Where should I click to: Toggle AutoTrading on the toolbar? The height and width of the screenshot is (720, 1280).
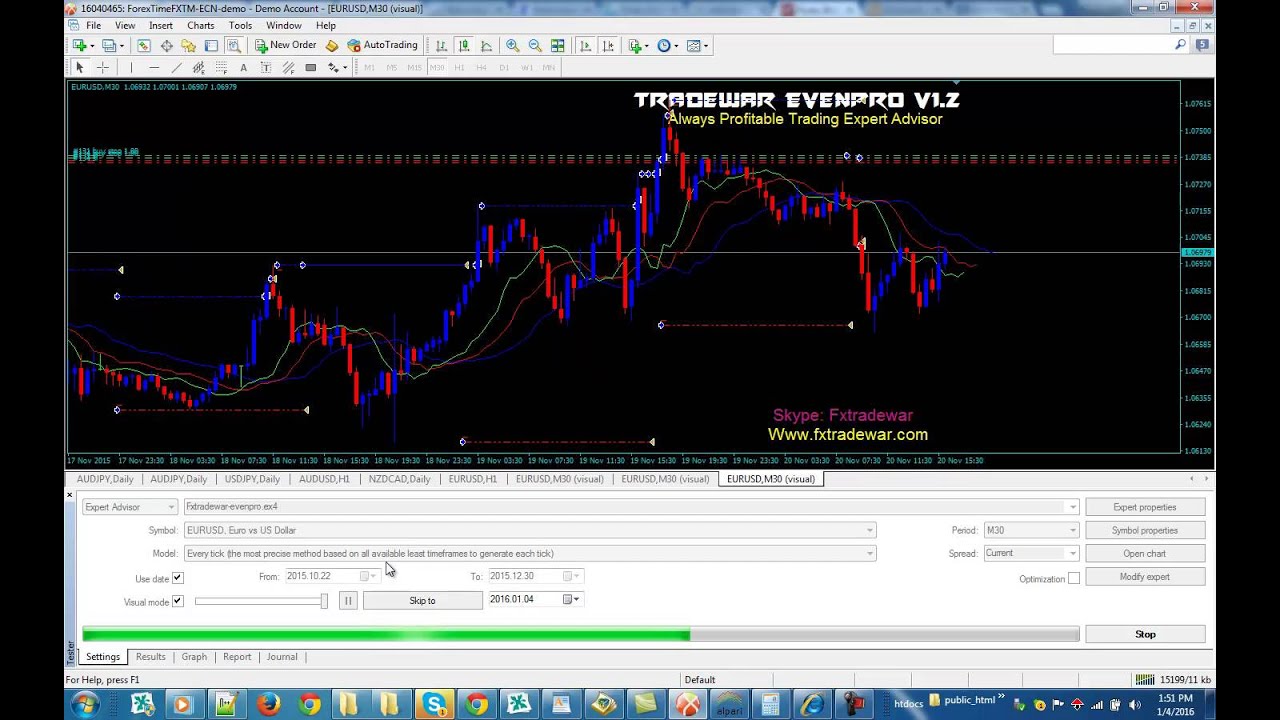[382, 45]
